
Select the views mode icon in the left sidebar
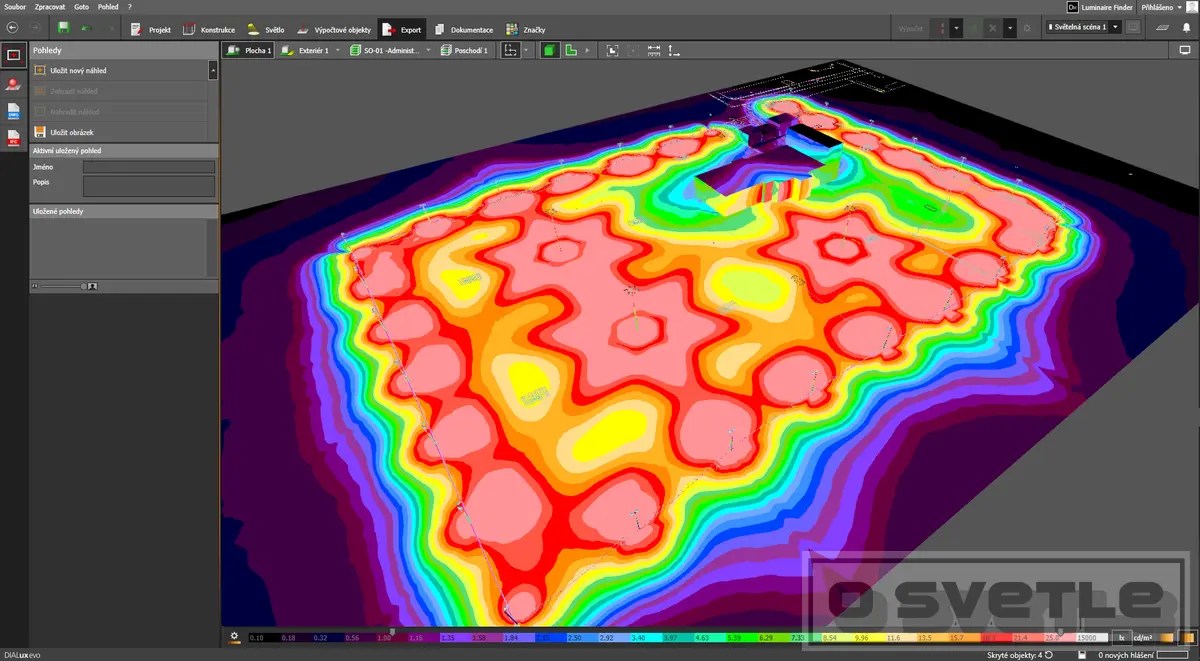[x=14, y=55]
